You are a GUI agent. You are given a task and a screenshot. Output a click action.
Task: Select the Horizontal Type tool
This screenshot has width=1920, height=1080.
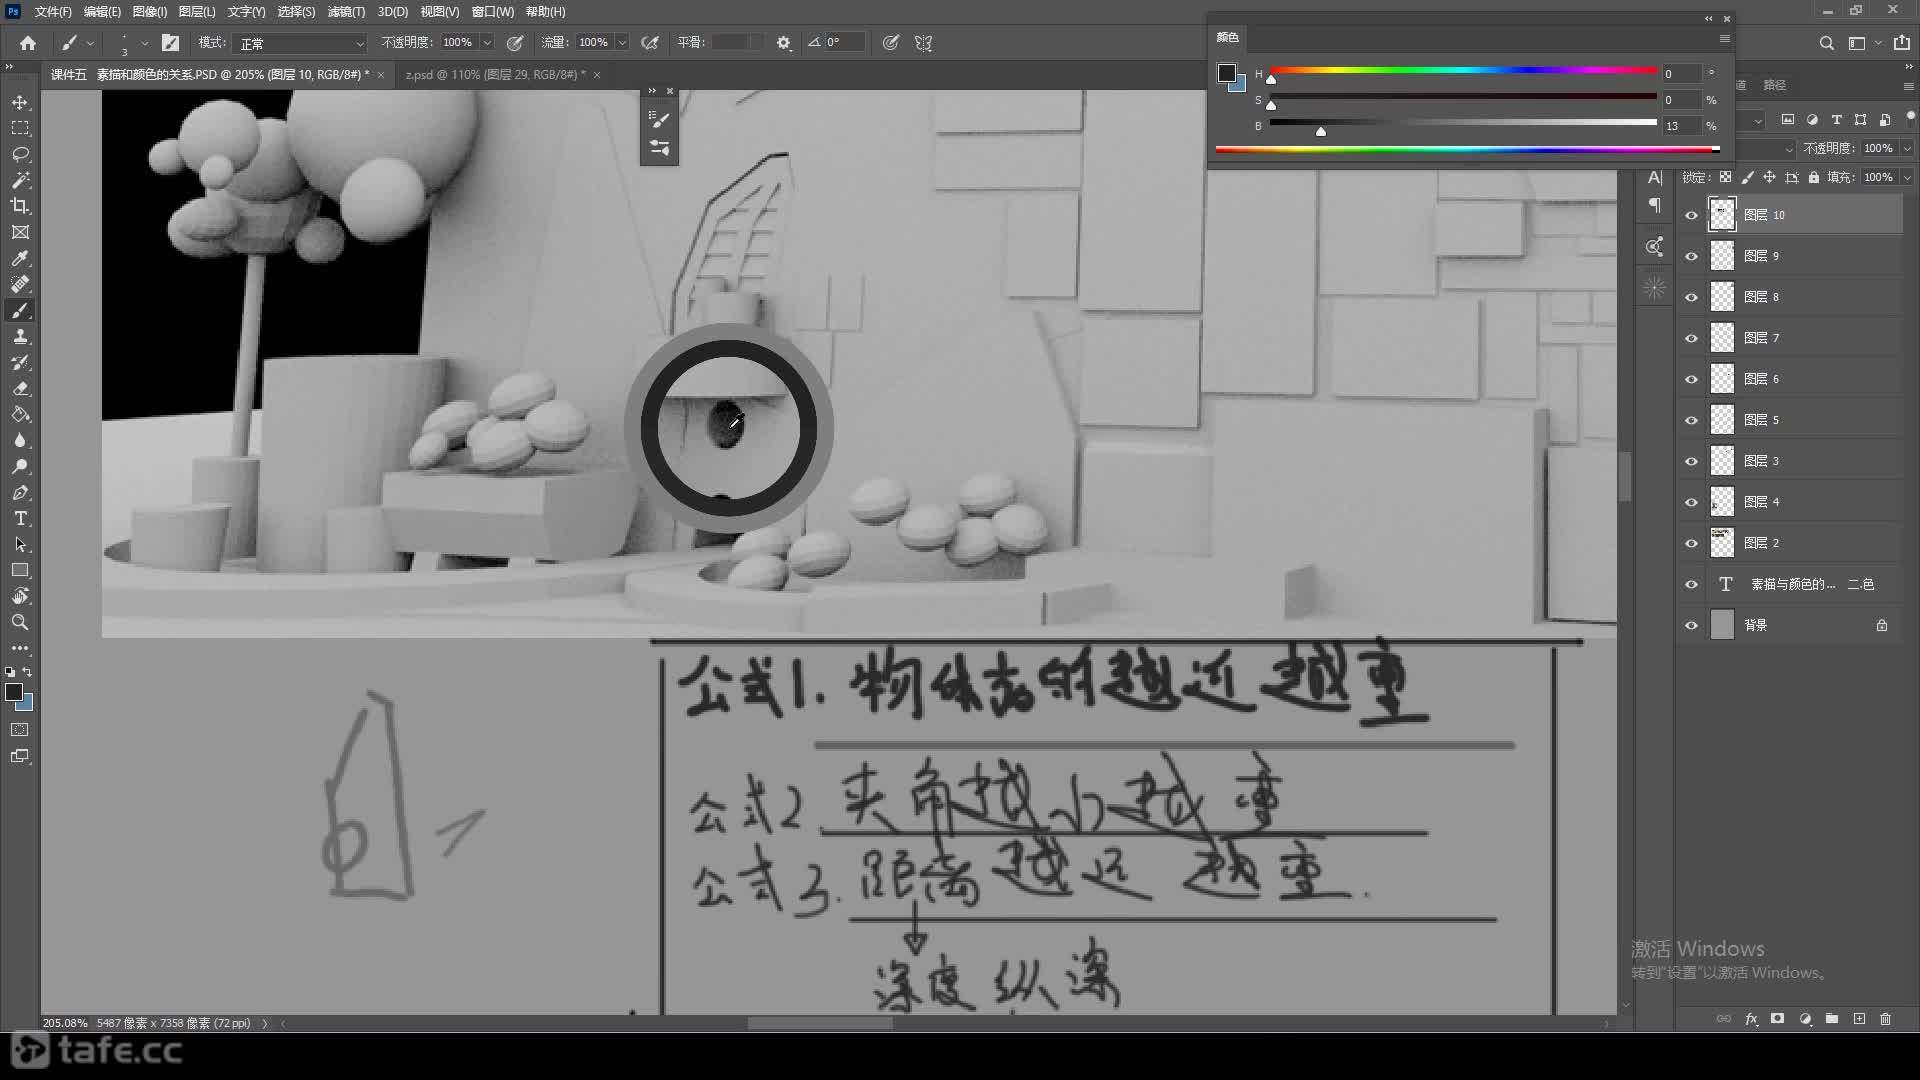tap(20, 519)
